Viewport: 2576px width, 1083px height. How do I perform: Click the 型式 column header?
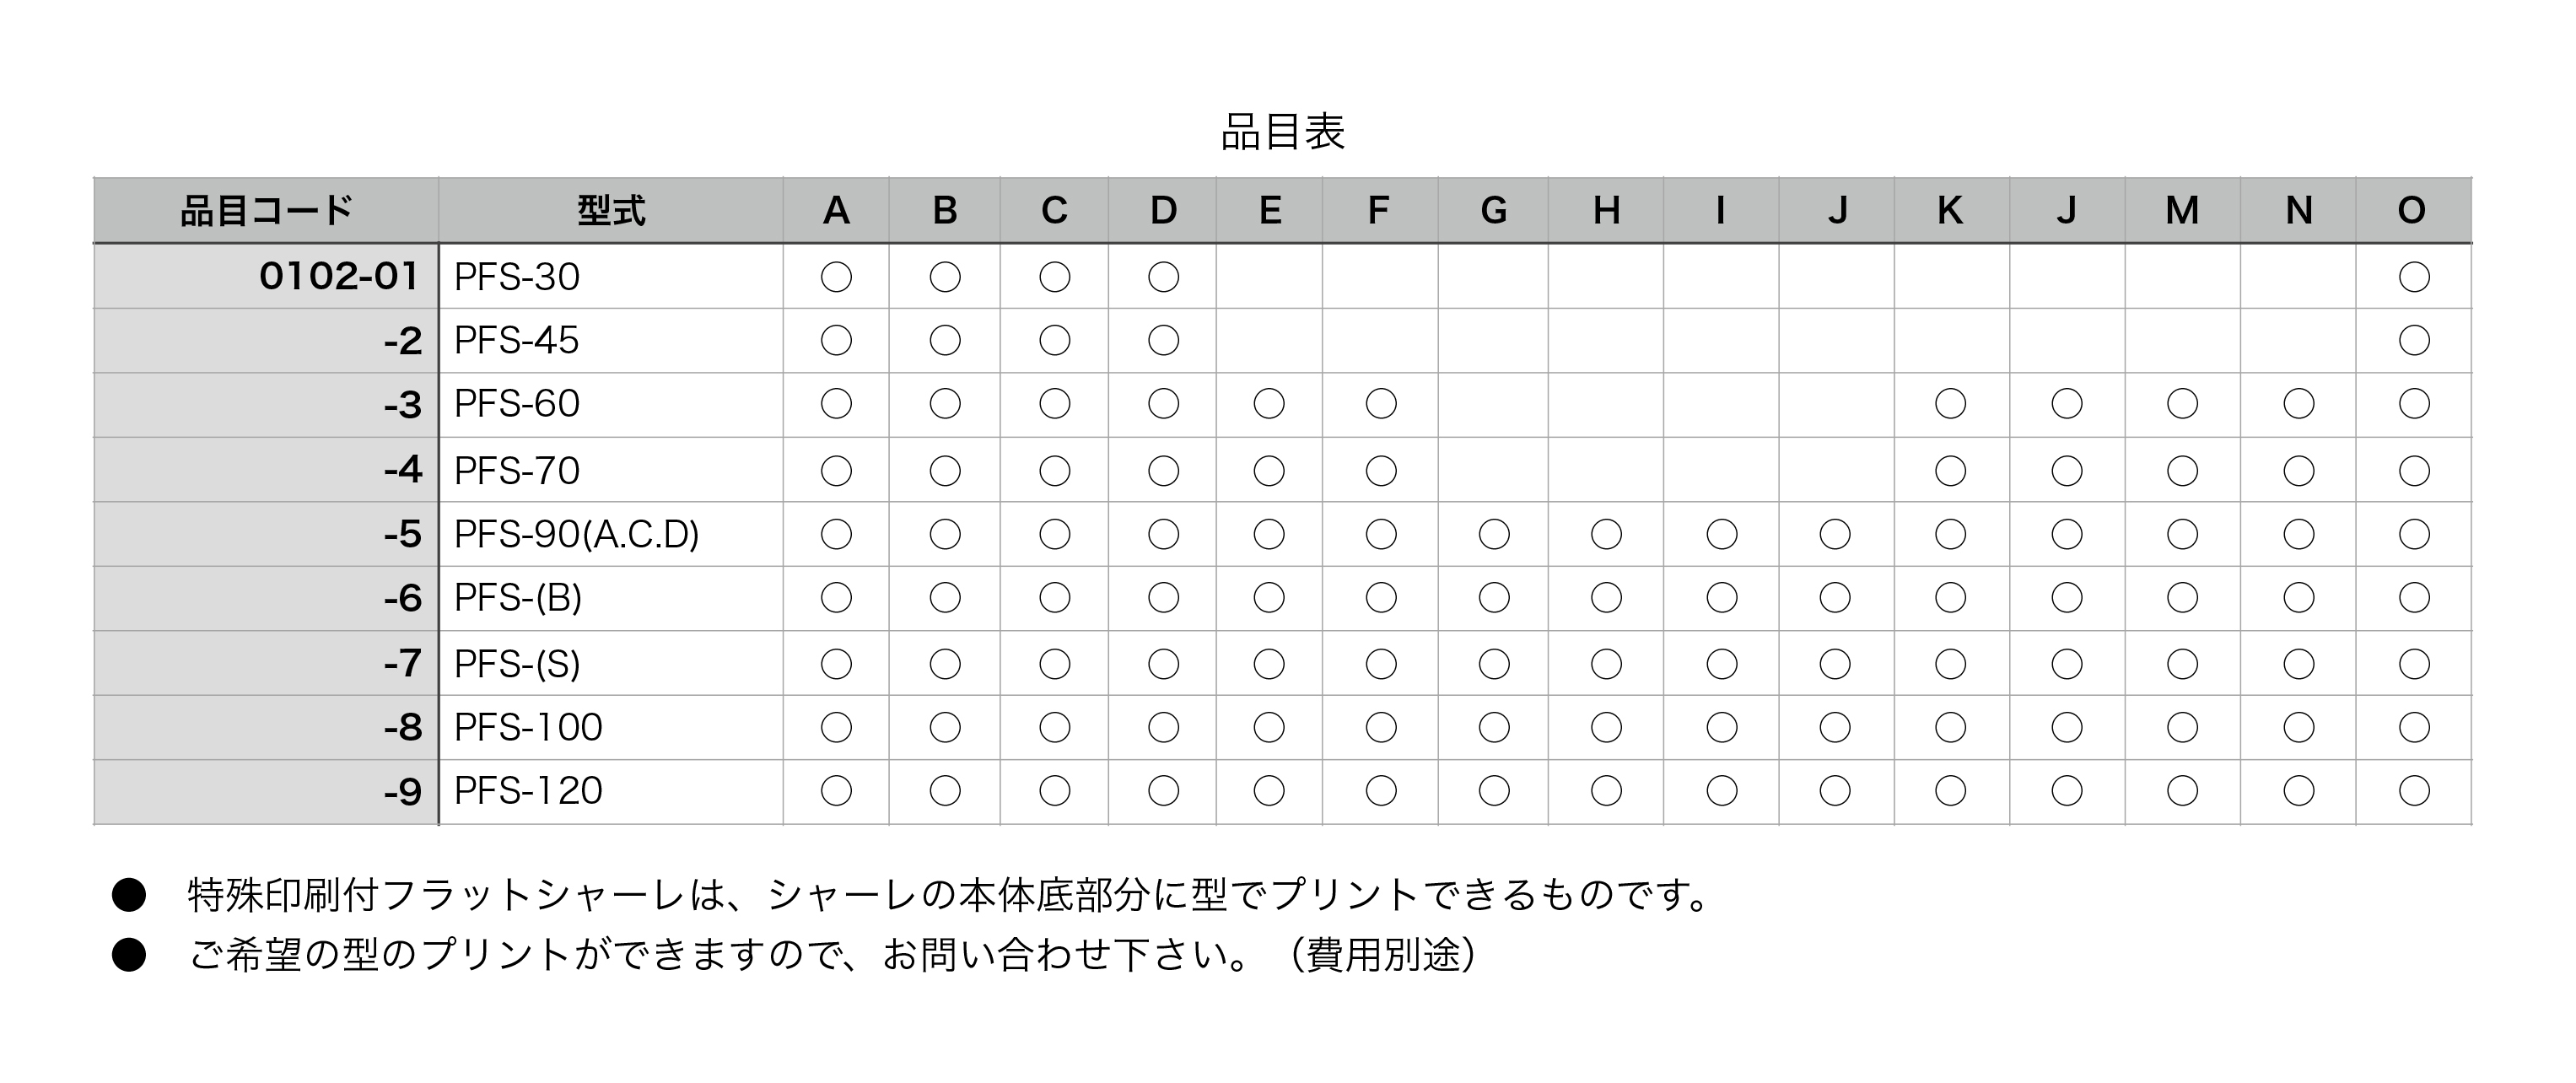pyautogui.click(x=611, y=210)
